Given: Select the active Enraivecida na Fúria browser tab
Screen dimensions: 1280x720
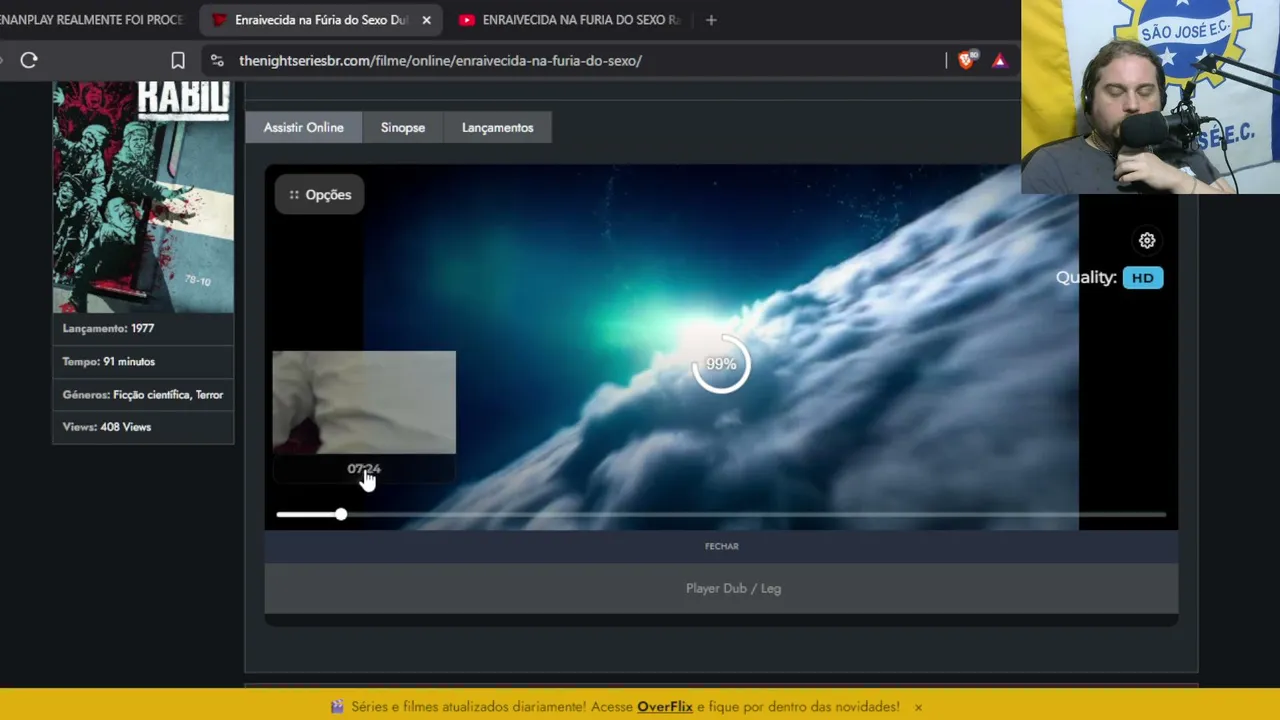Looking at the screenshot, I should 320,20.
